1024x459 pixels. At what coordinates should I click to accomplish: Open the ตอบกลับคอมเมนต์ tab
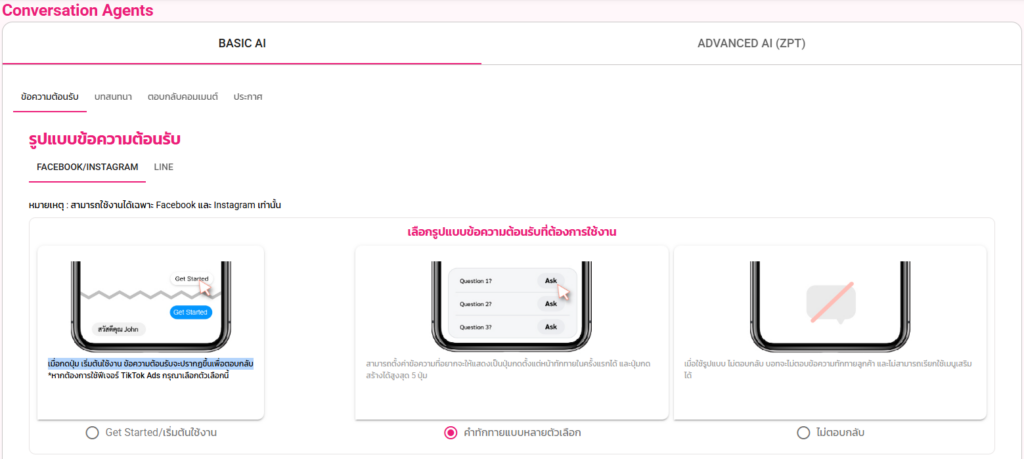tap(182, 96)
